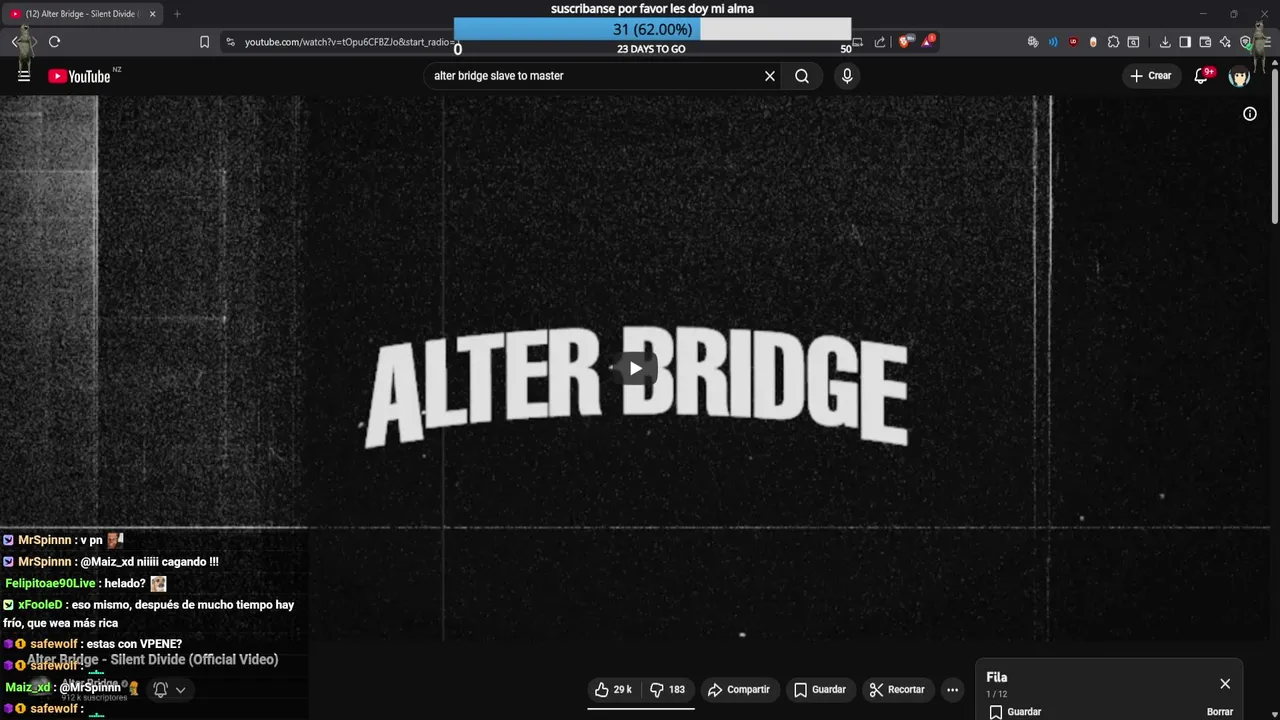Like the video with 29 k likes
1280x720 pixels.
(613, 690)
